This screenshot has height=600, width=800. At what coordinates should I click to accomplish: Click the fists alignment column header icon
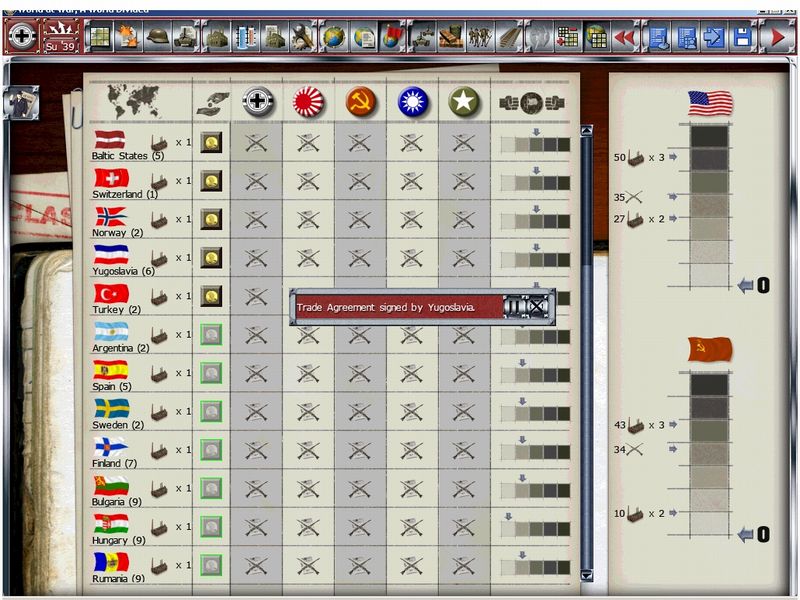[x=532, y=103]
